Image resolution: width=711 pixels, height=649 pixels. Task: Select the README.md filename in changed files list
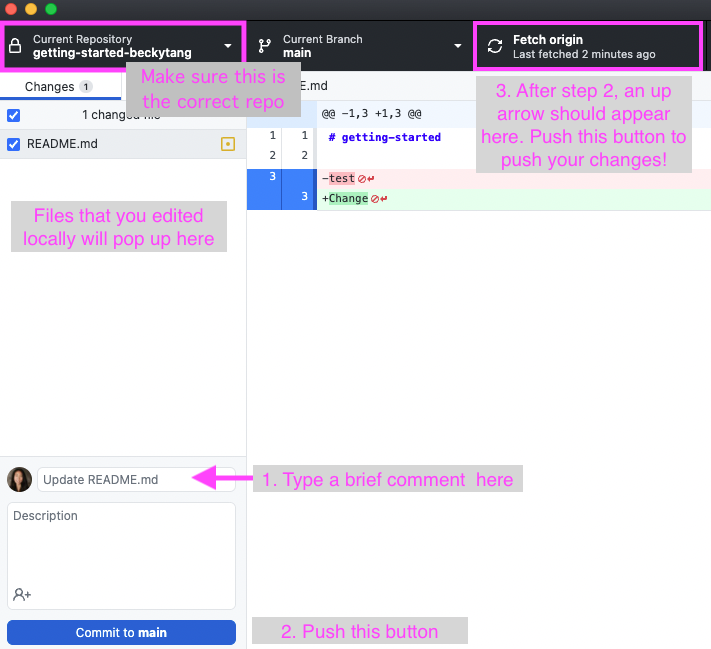62,144
